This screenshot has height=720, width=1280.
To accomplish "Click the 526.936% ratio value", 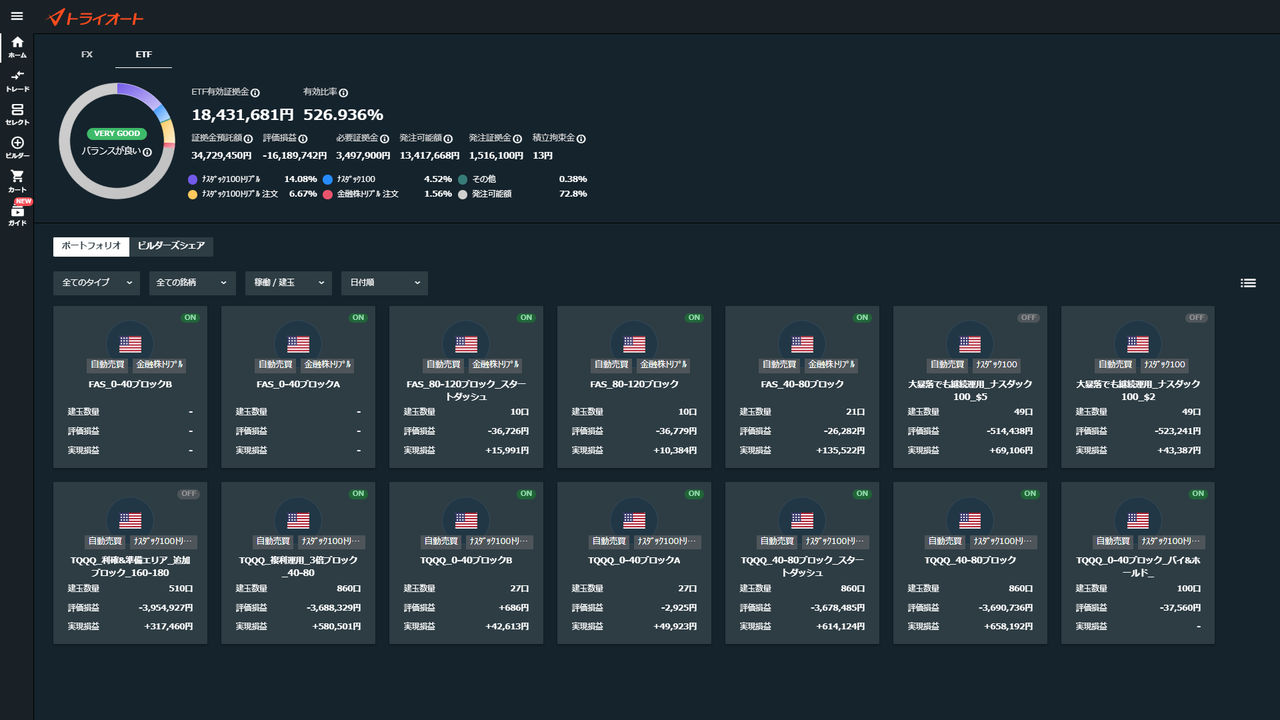I will coord(343,115).
